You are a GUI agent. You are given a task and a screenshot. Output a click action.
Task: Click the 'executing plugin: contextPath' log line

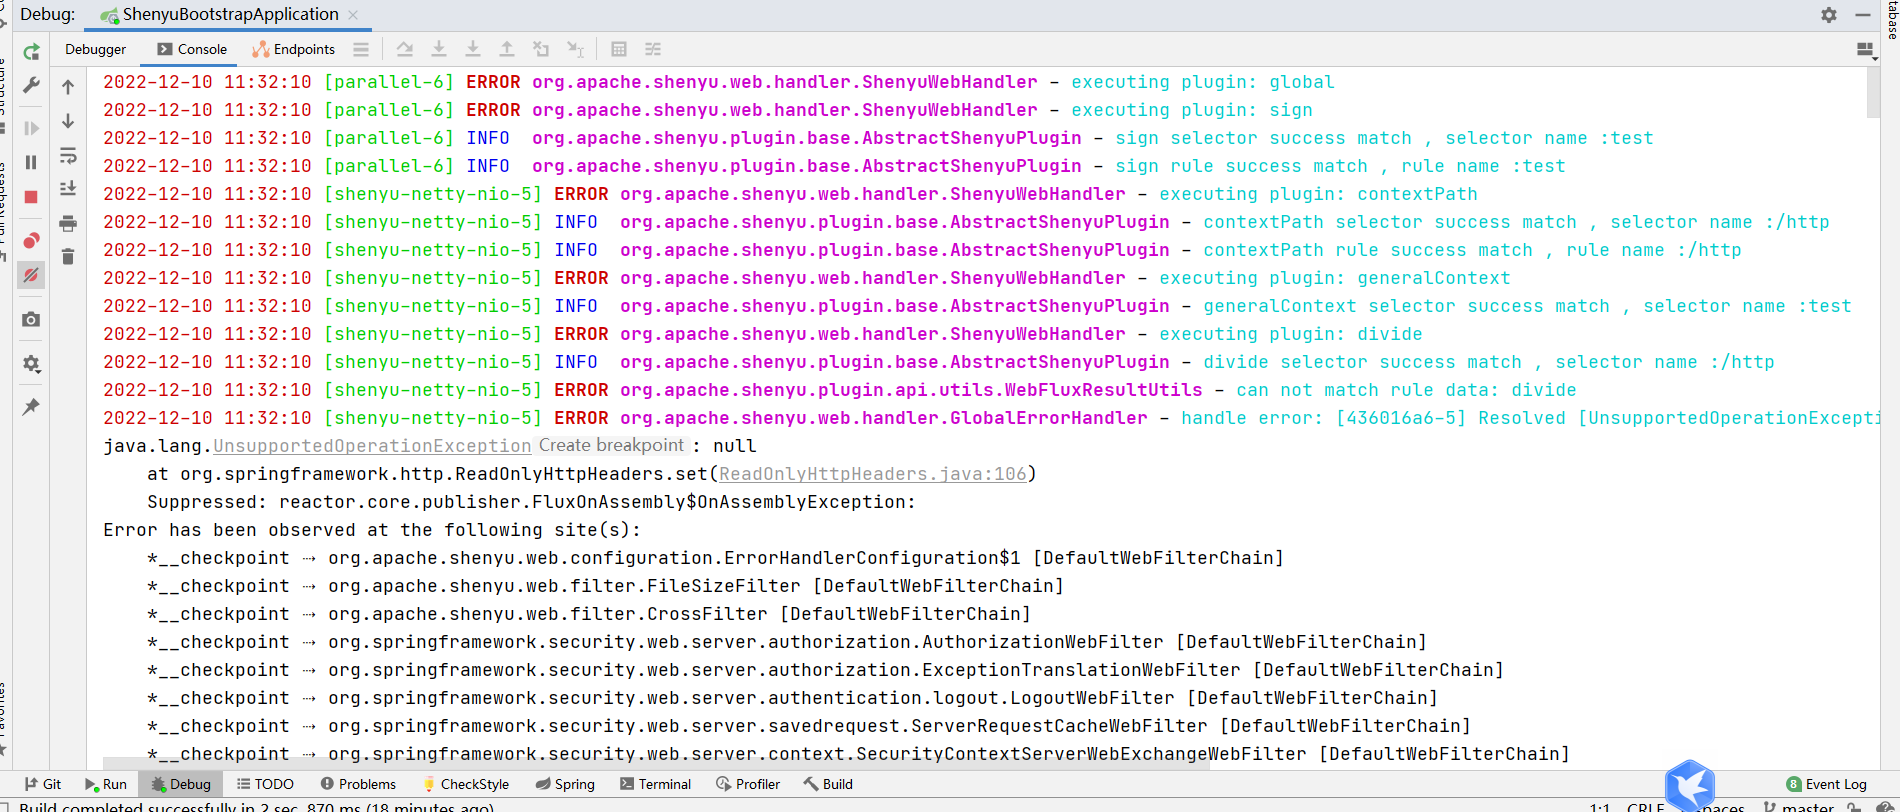click(790, 194)
